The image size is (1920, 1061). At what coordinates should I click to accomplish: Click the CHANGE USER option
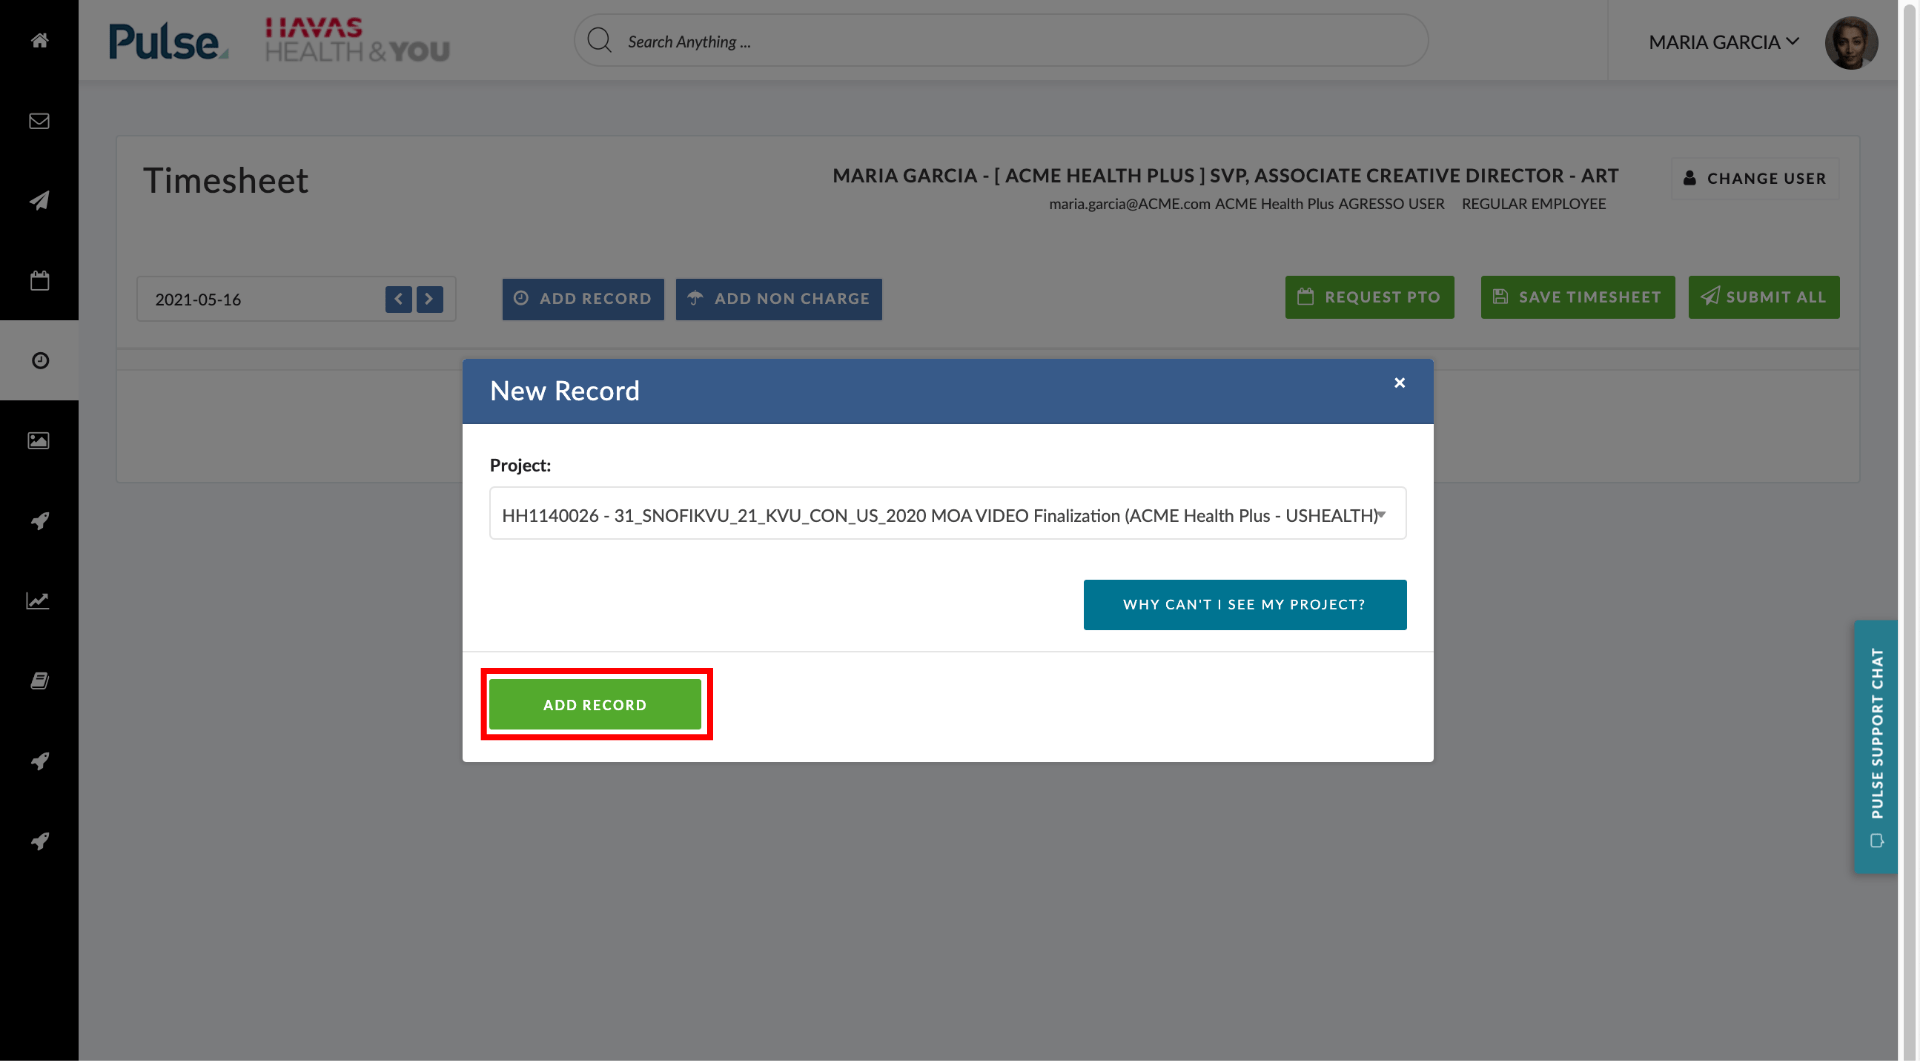pos(1755,178)
